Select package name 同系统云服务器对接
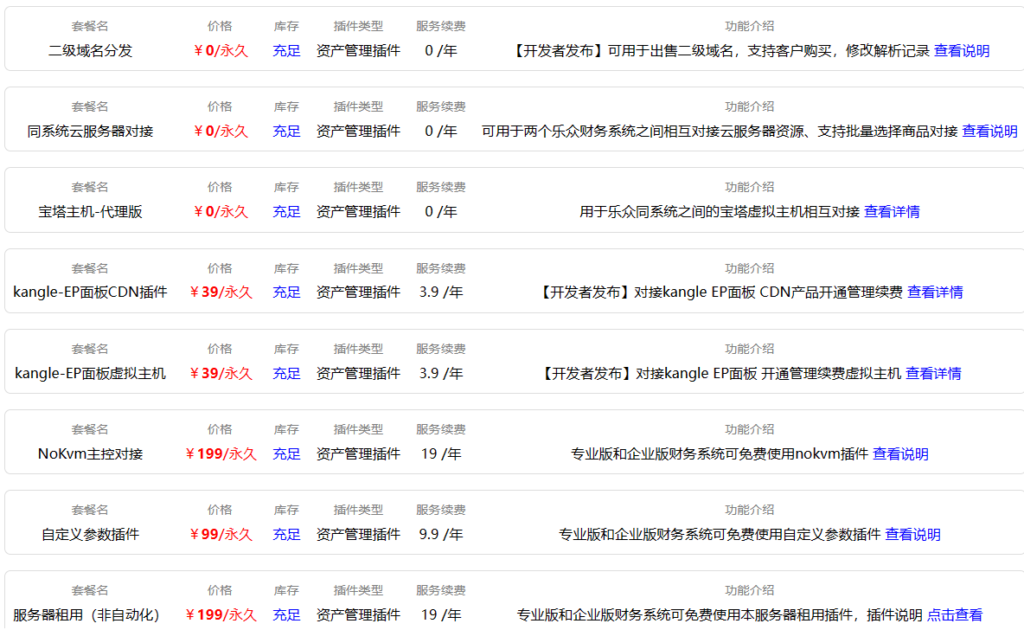Viewport: 1024px width, 630px height. click(x=90, y=131)
